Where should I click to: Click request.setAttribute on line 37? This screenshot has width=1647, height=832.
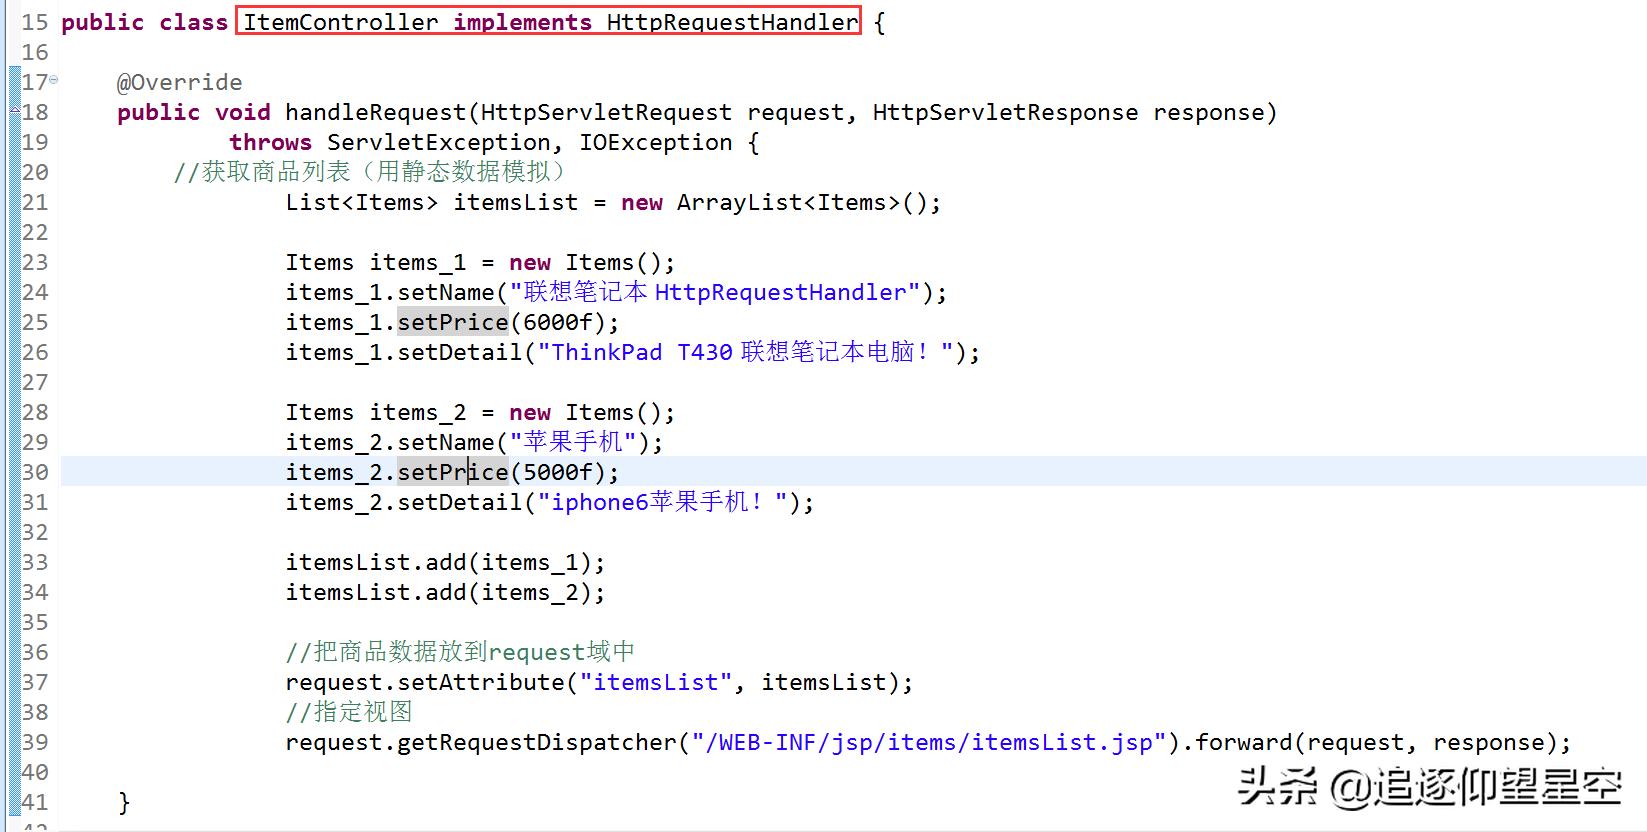pos(425,682)
